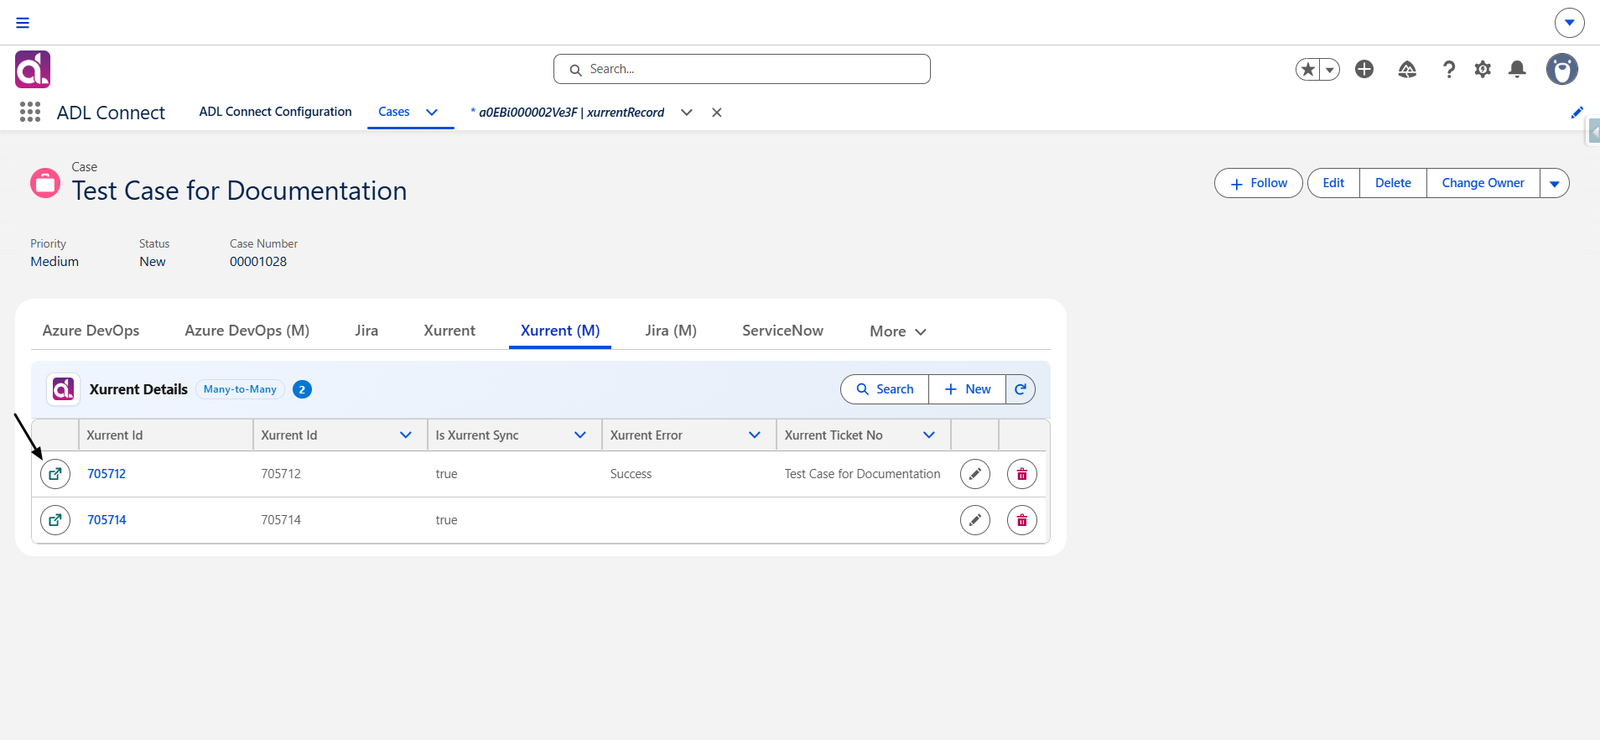Open the global actions plus icon
1600x740 pixels.
pyautogui.click(x=1364, y=69)
